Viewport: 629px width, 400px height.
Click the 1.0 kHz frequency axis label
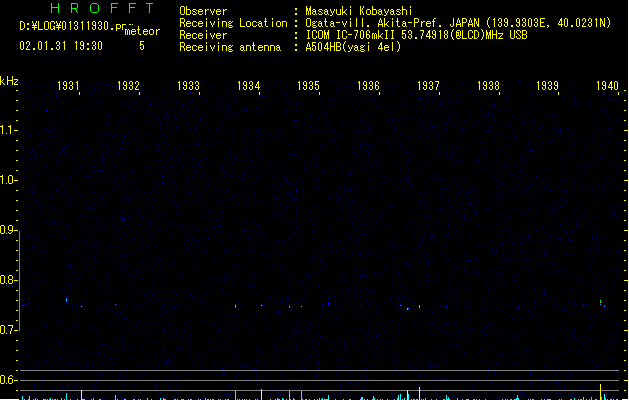(x=8, y=180)
